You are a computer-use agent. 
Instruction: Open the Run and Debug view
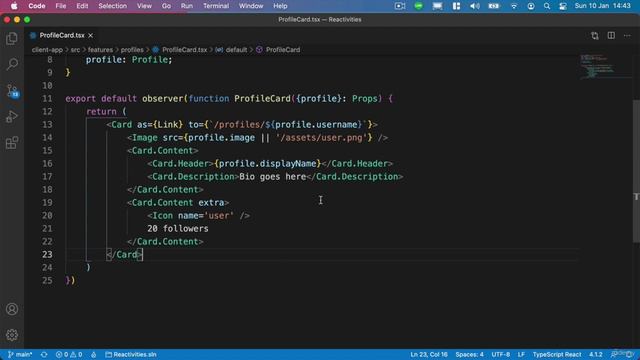(12, 117)
